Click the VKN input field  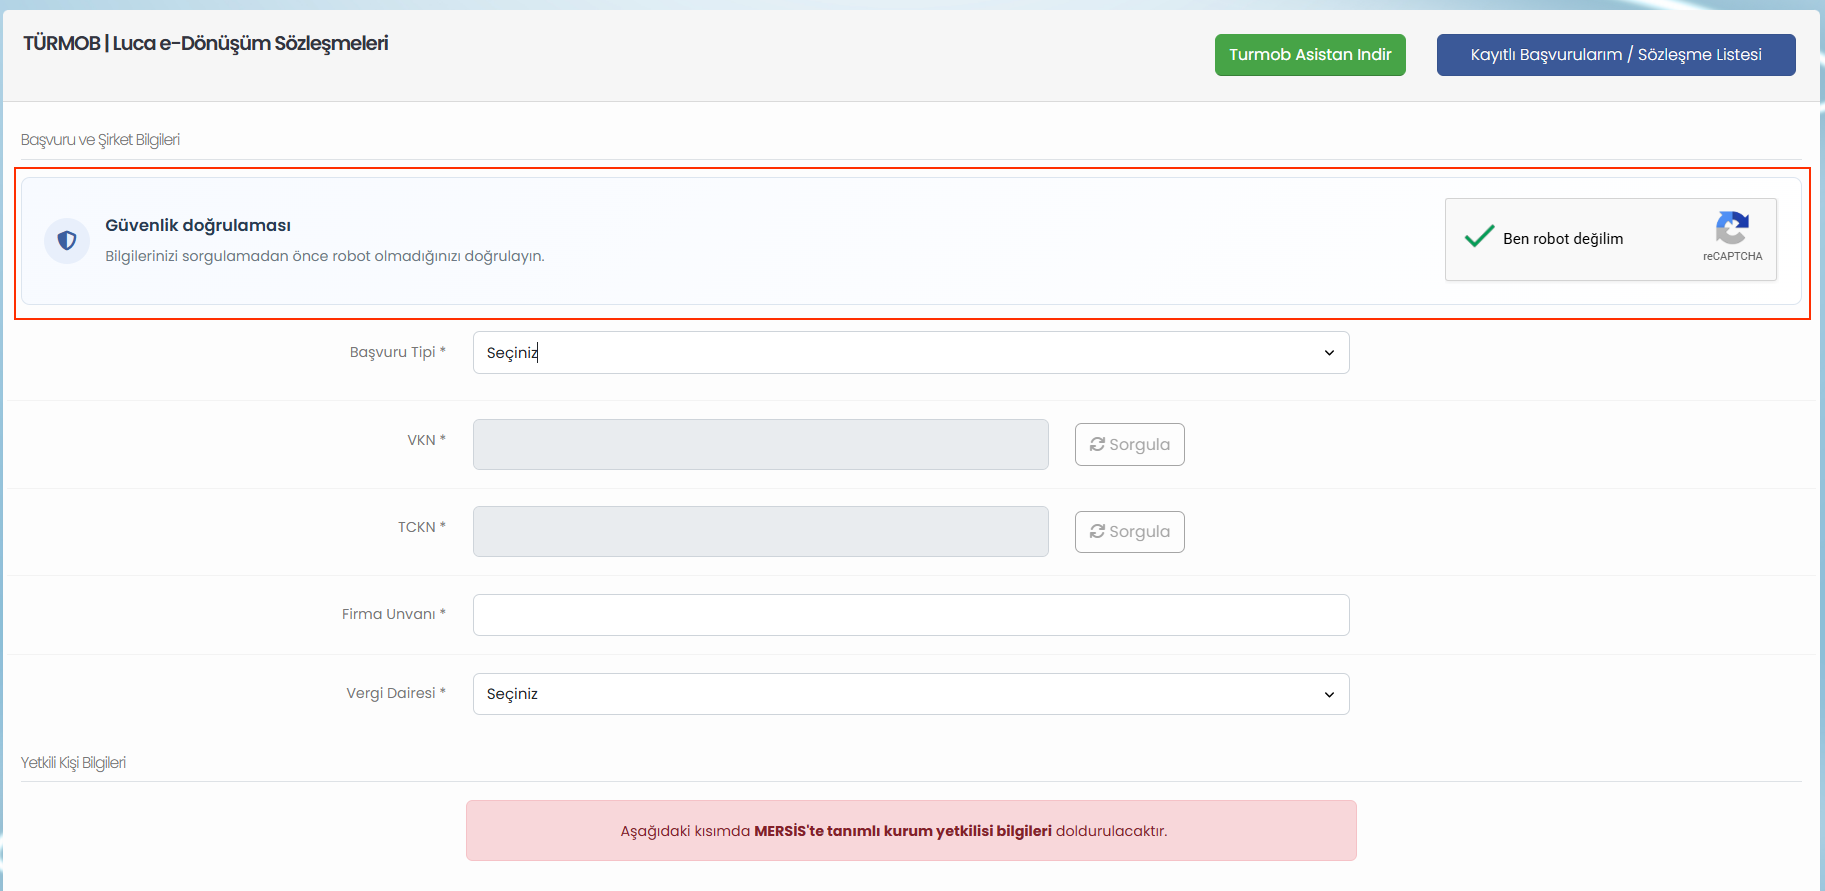click(761, 444)
